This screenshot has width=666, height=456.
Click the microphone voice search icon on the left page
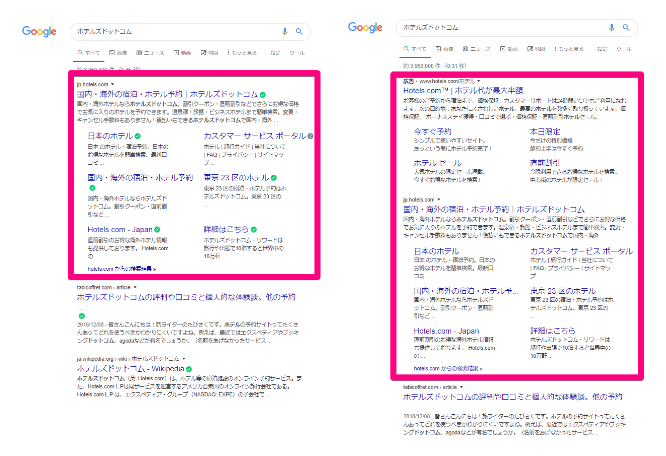(x=285, y=31)
